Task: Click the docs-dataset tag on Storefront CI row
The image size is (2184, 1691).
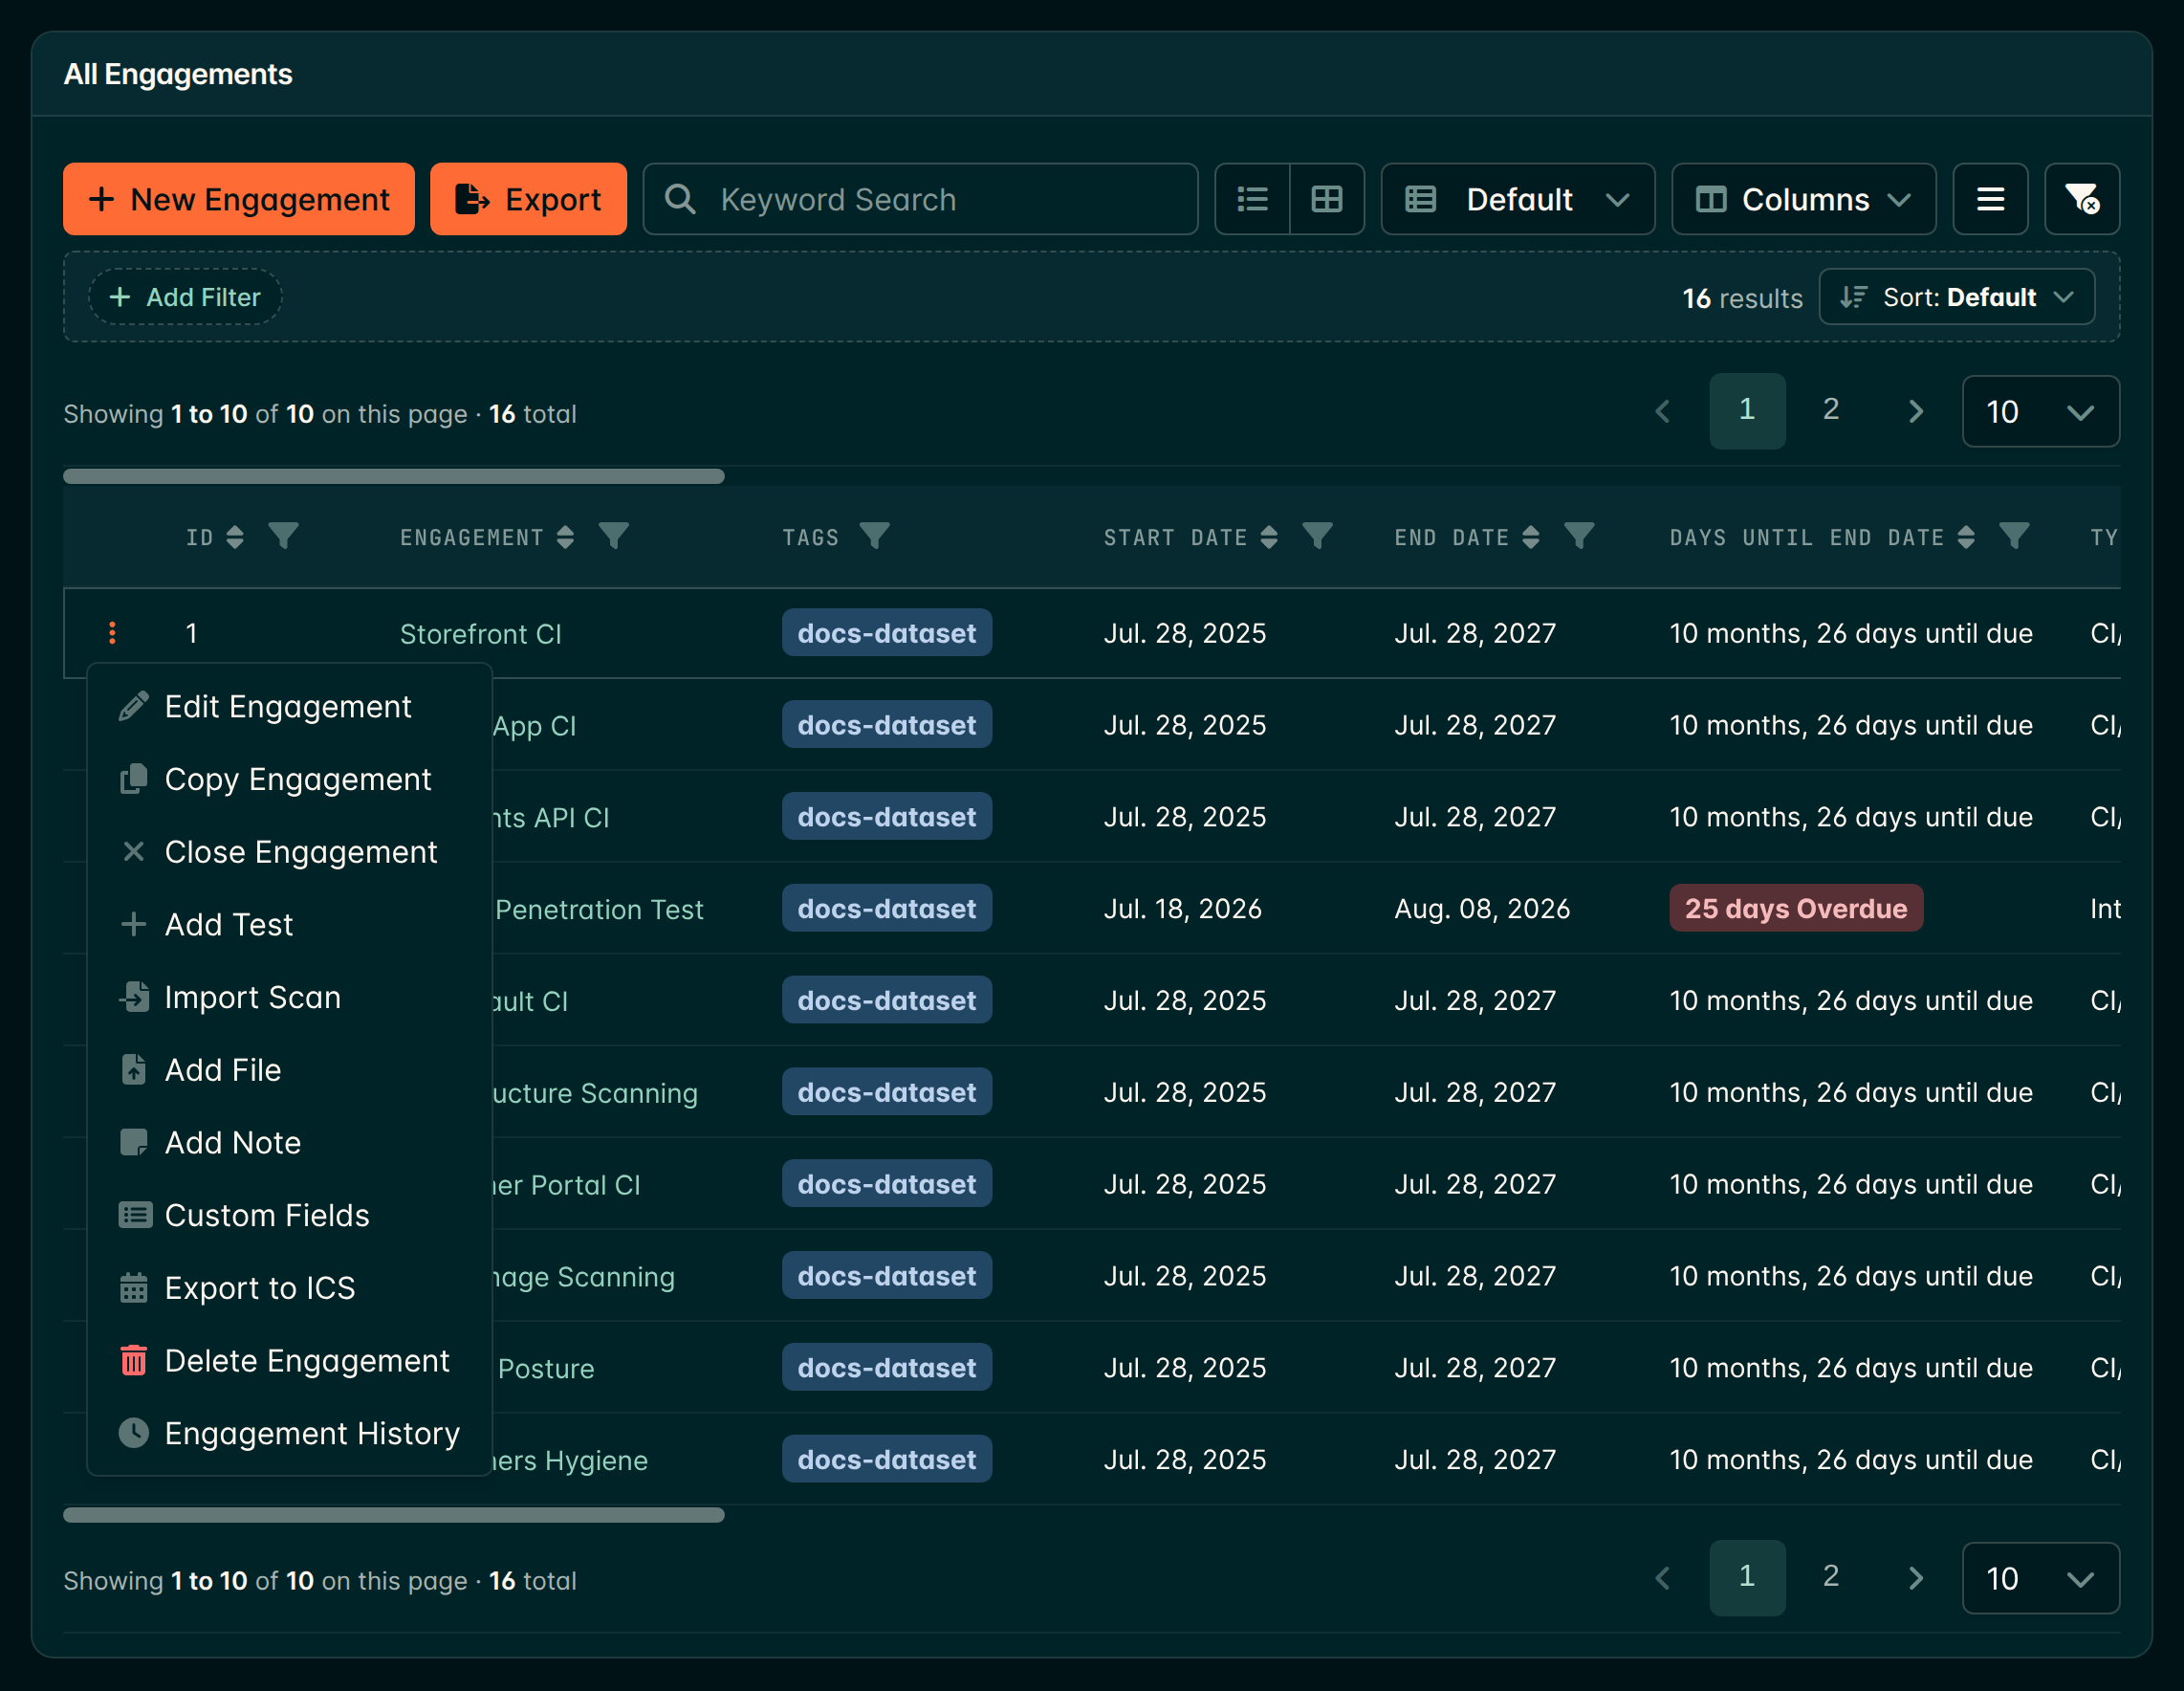Action: [887, 633]
